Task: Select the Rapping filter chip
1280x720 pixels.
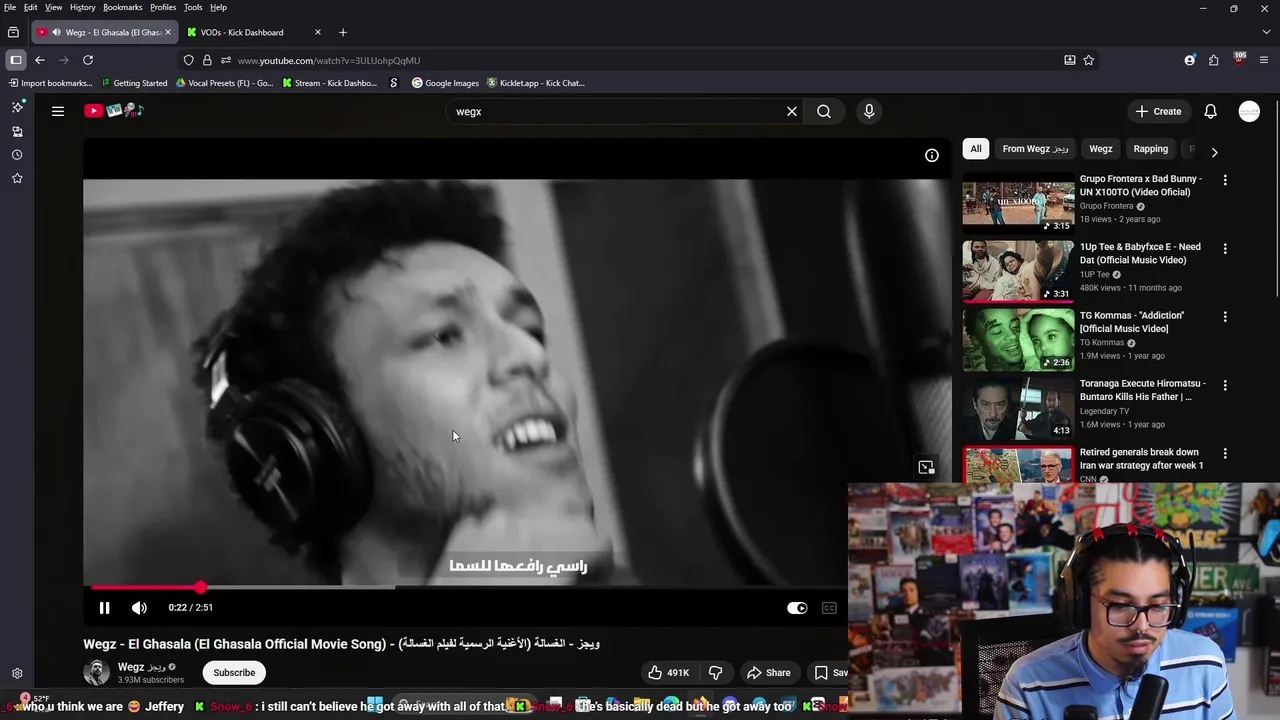Action: pos(1150,149)
